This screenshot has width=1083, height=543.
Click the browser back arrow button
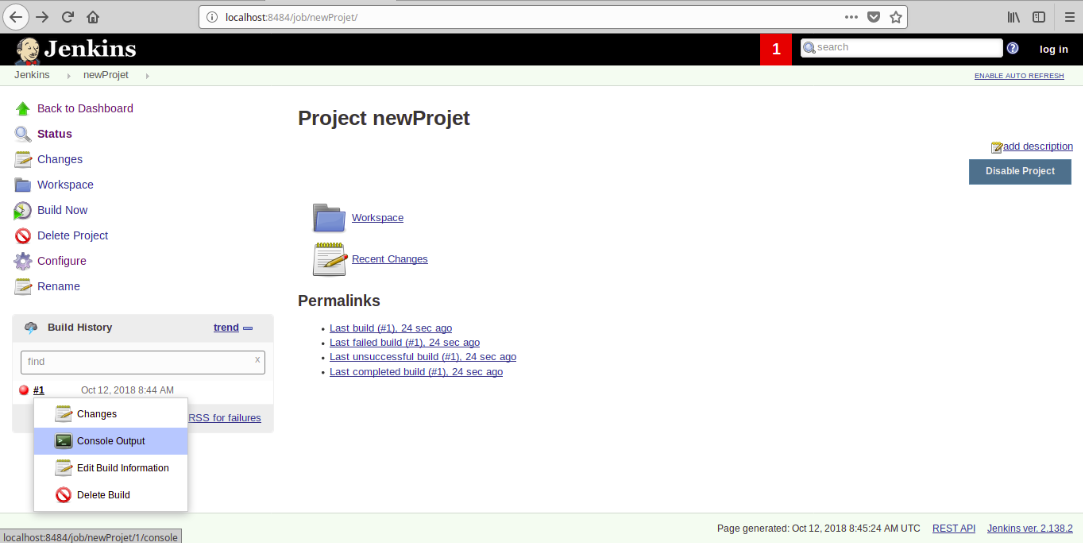pyautogui.click(x=16, y=17)
